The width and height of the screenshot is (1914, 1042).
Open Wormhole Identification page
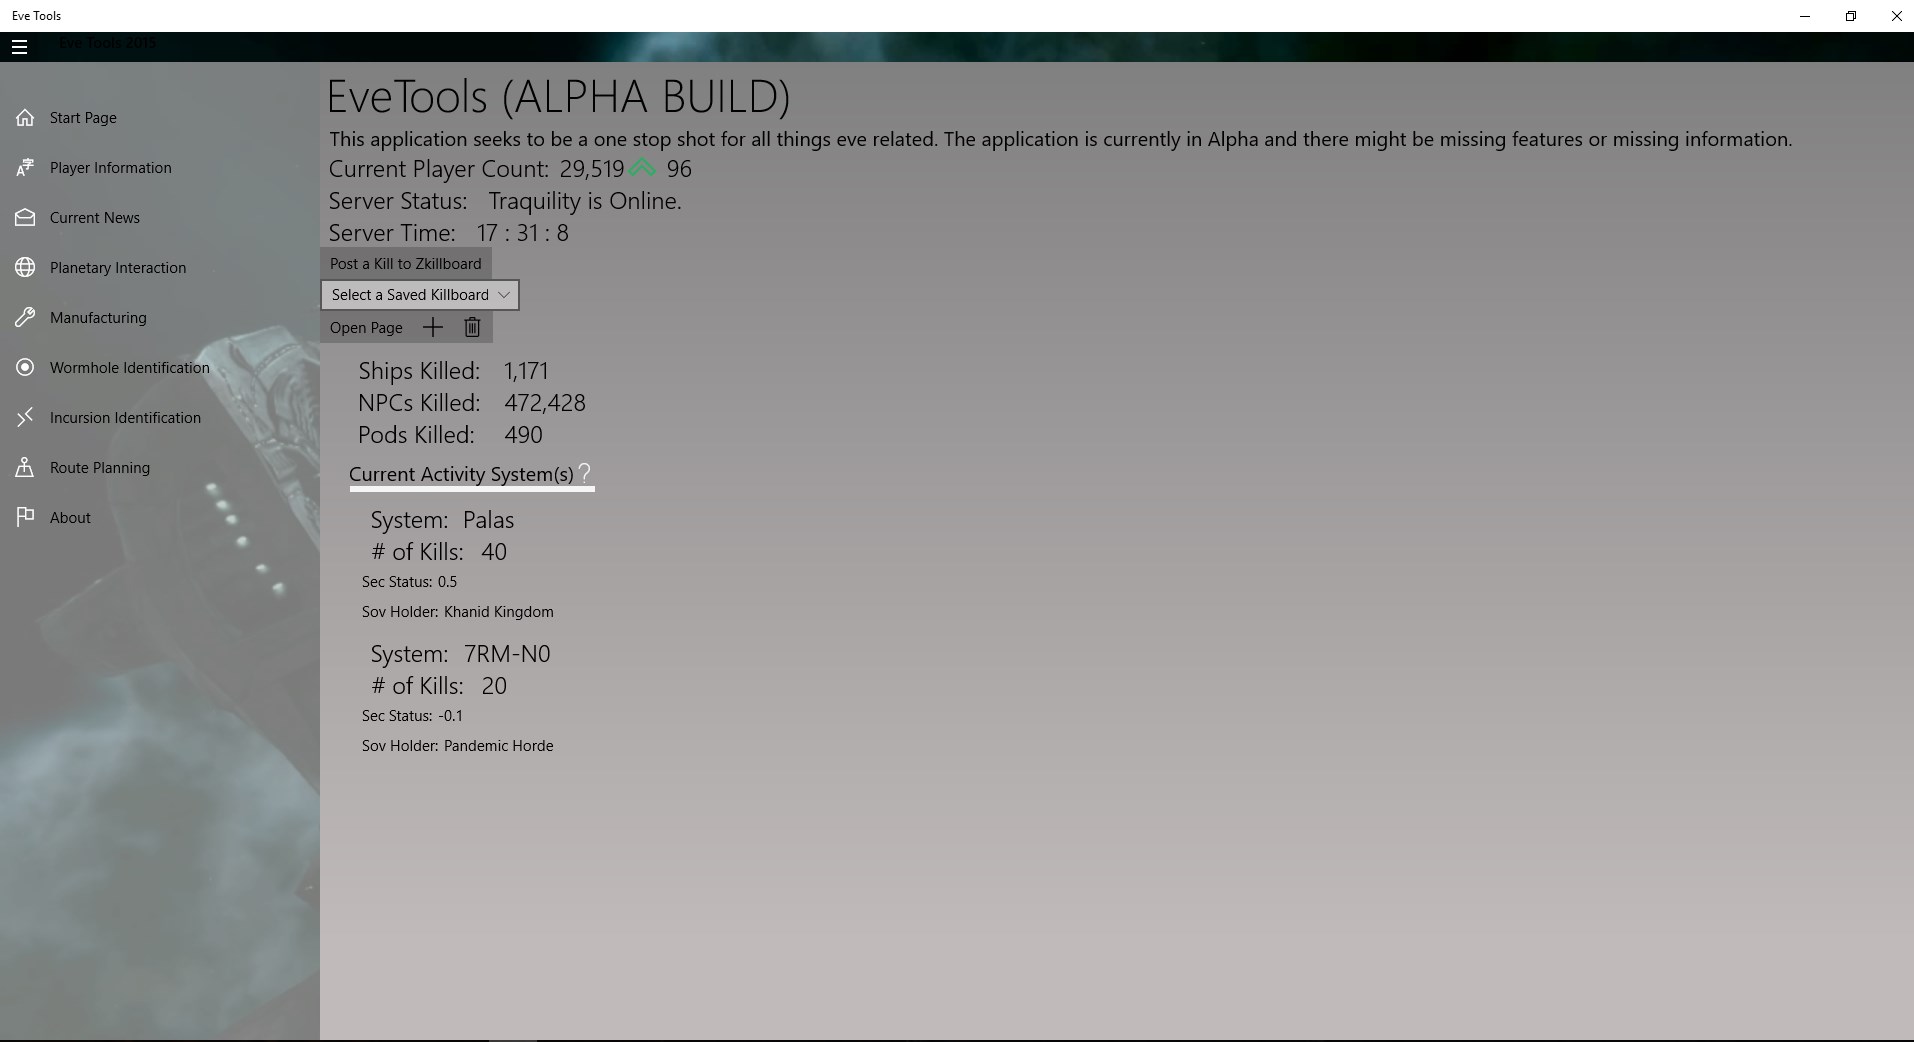(x=130, y=368)
